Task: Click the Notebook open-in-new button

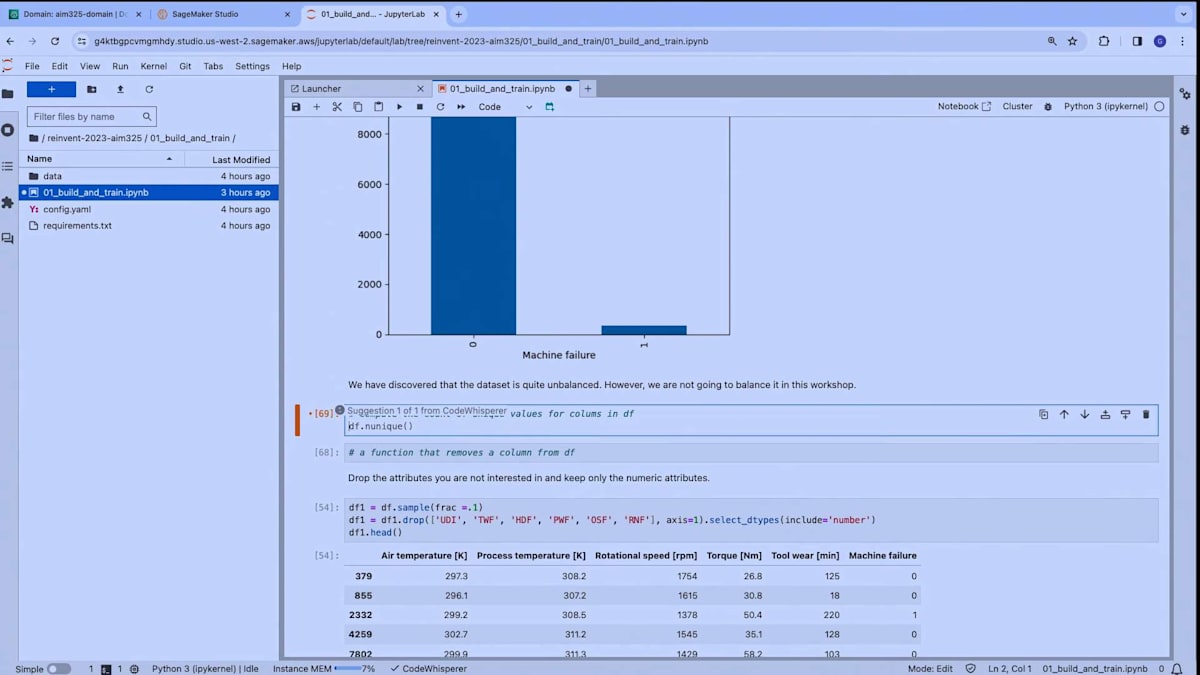Action: pyautogui.click(x=964, y=106)
